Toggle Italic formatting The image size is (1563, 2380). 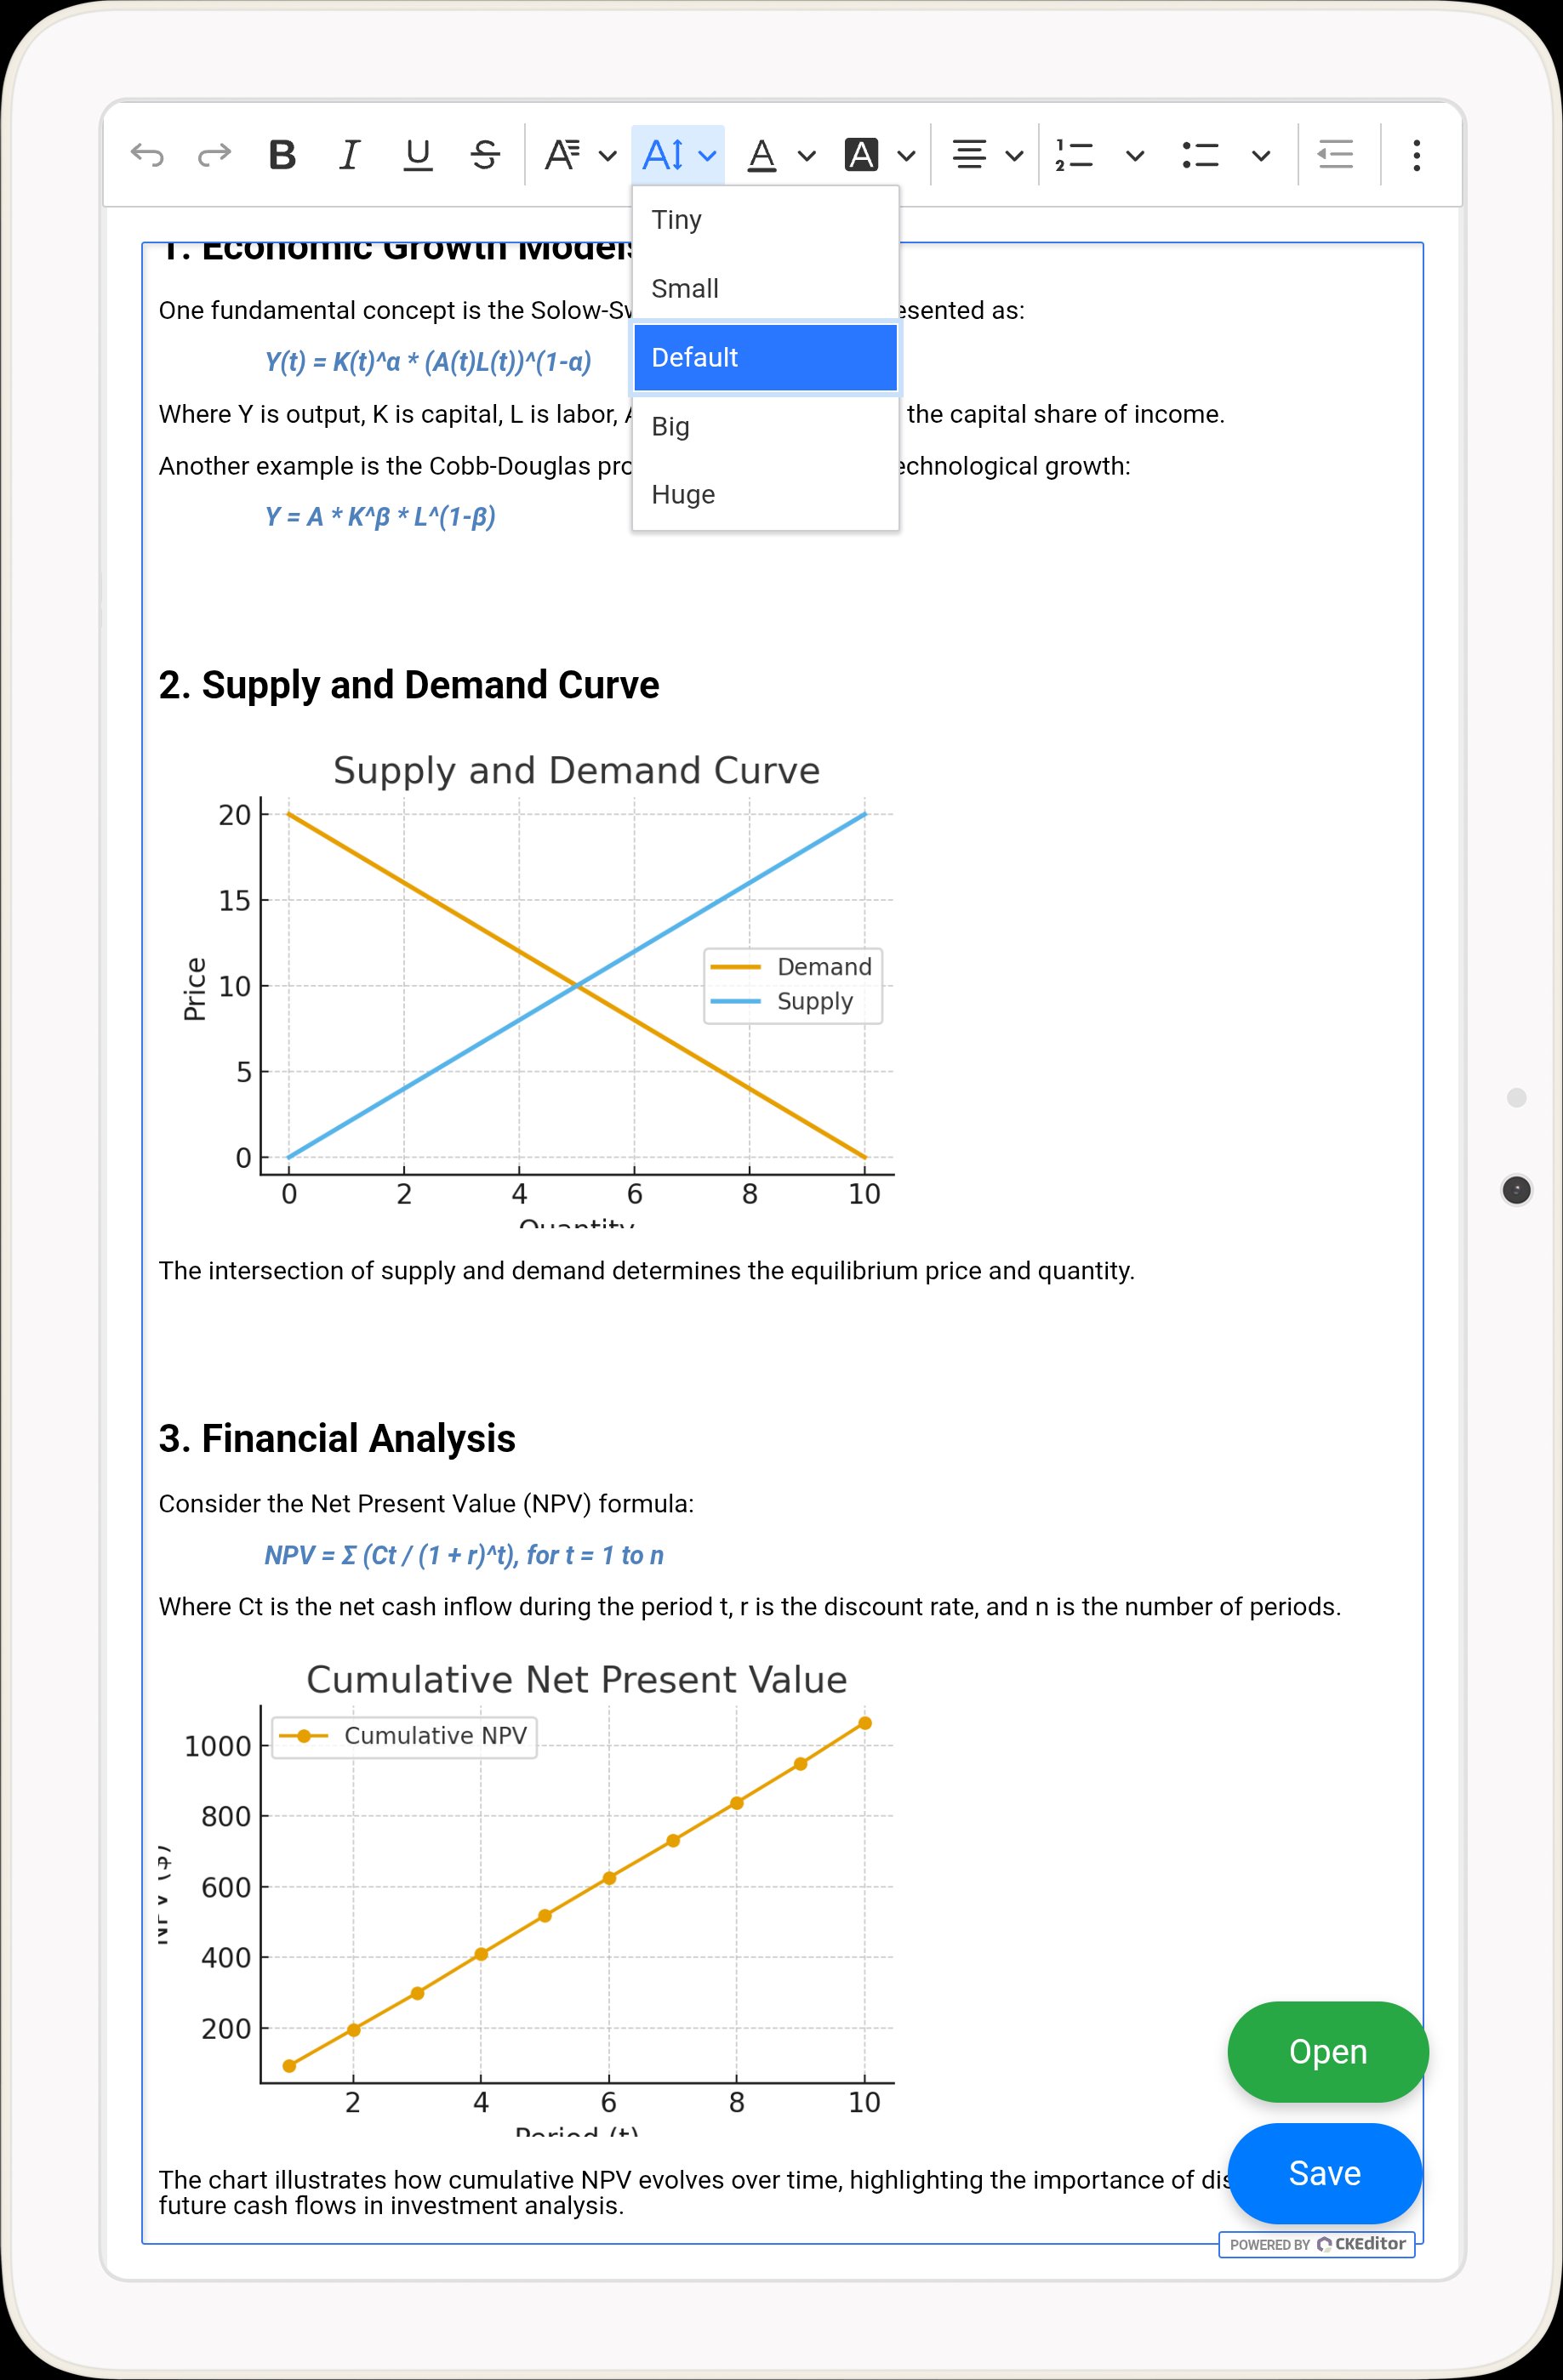tap(349, 155)
